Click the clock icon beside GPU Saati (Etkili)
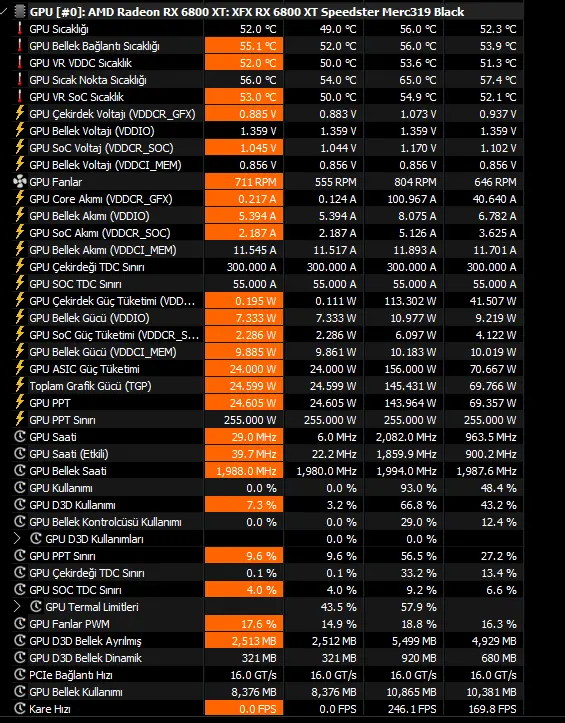 [19, 454]
